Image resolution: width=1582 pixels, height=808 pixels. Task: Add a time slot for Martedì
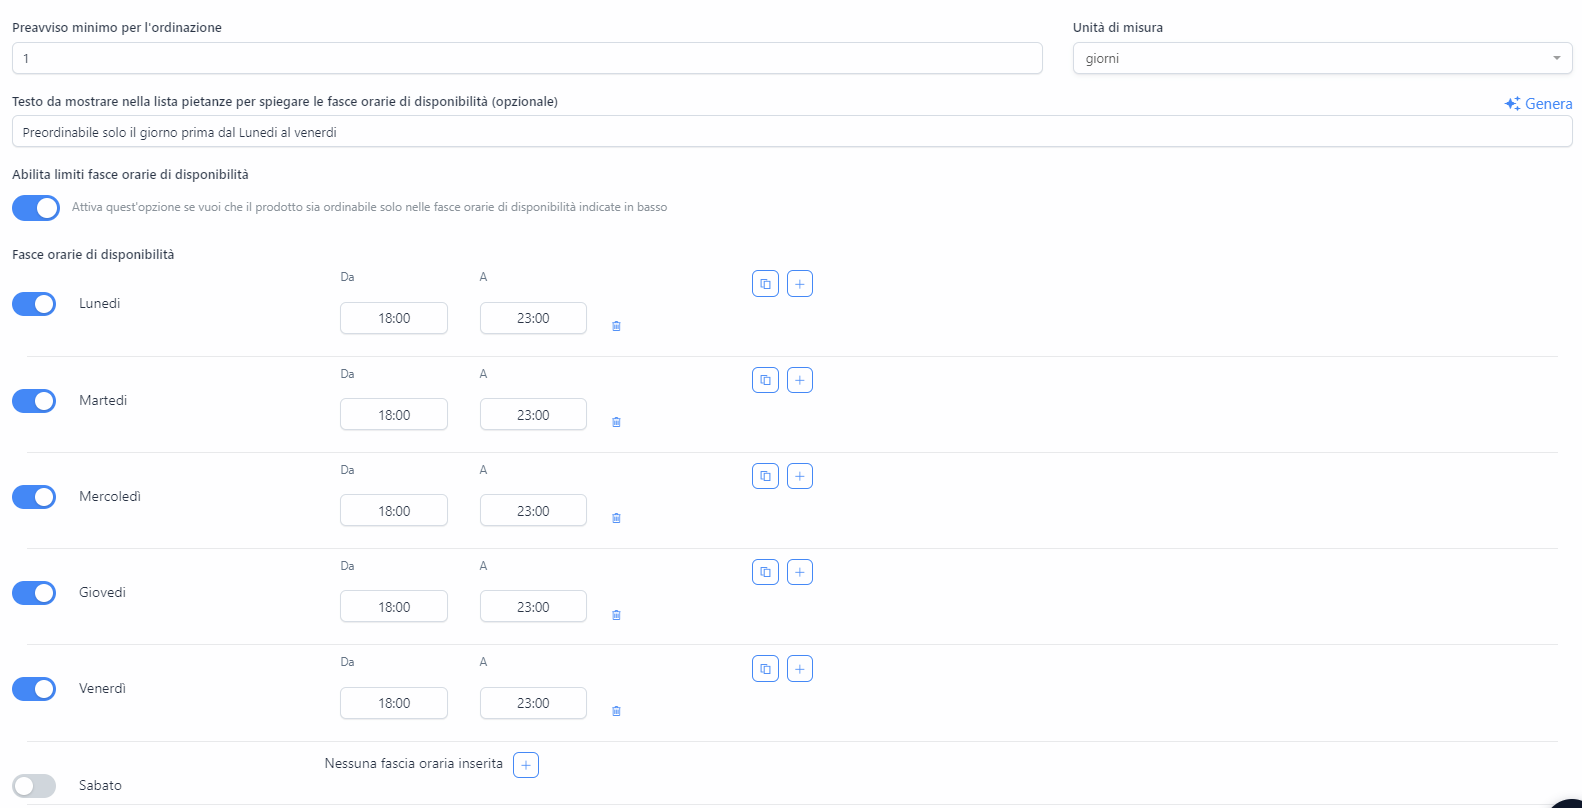(x=800, y=380)
